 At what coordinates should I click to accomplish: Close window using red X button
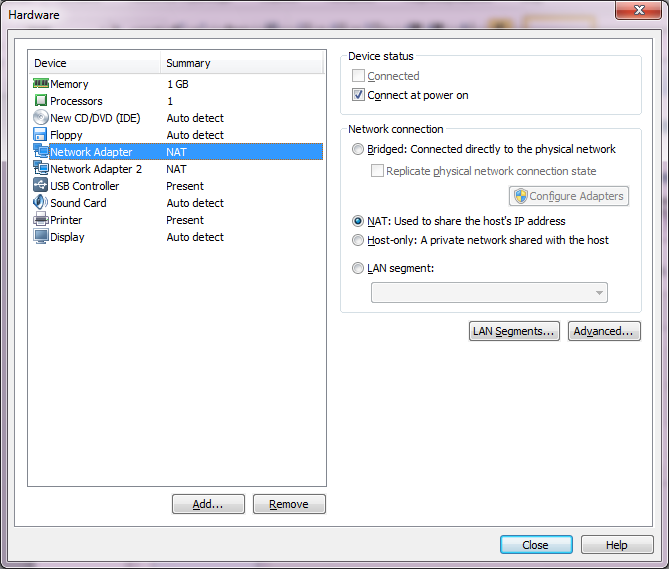[638, 10]
